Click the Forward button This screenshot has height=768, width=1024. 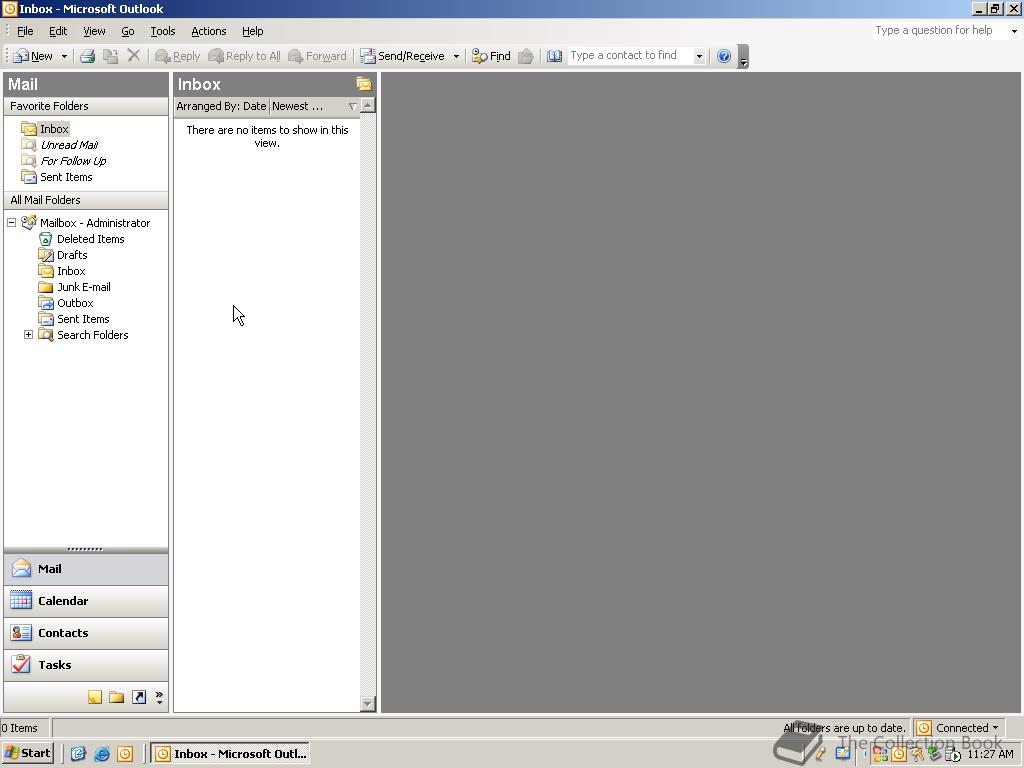coord(317,56)
